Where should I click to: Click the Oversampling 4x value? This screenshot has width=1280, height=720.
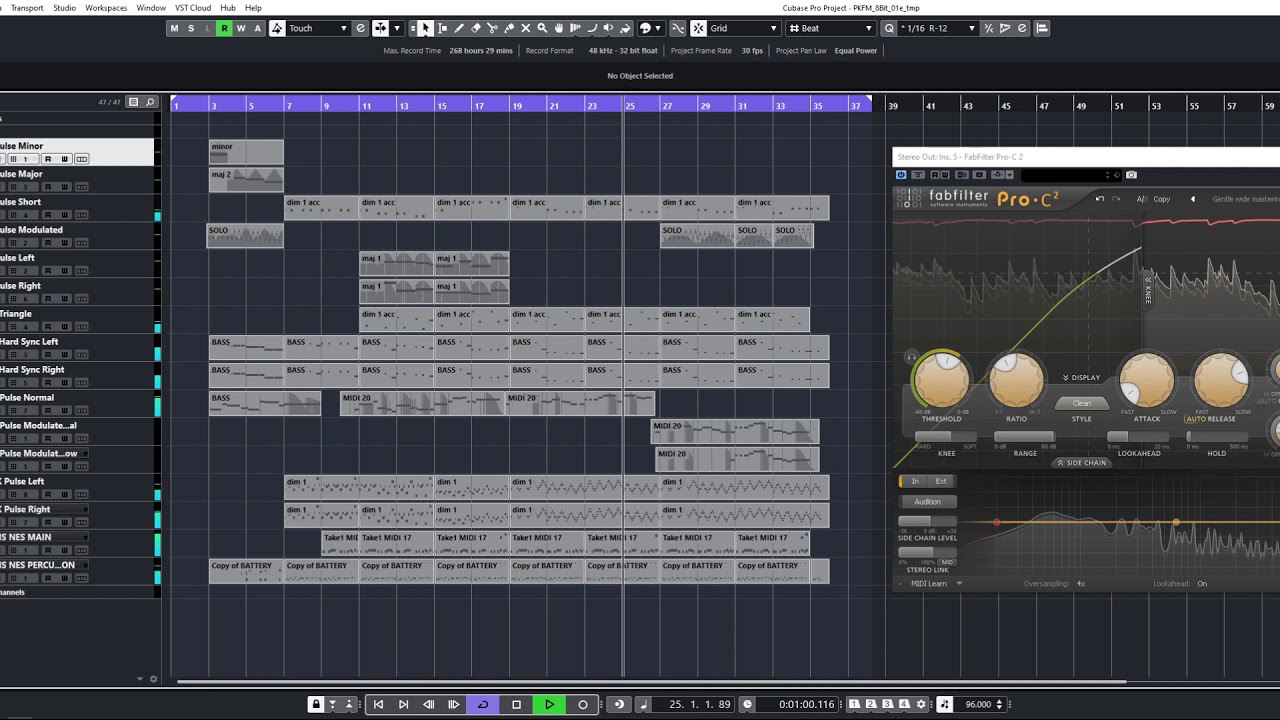click(1081, 583)
